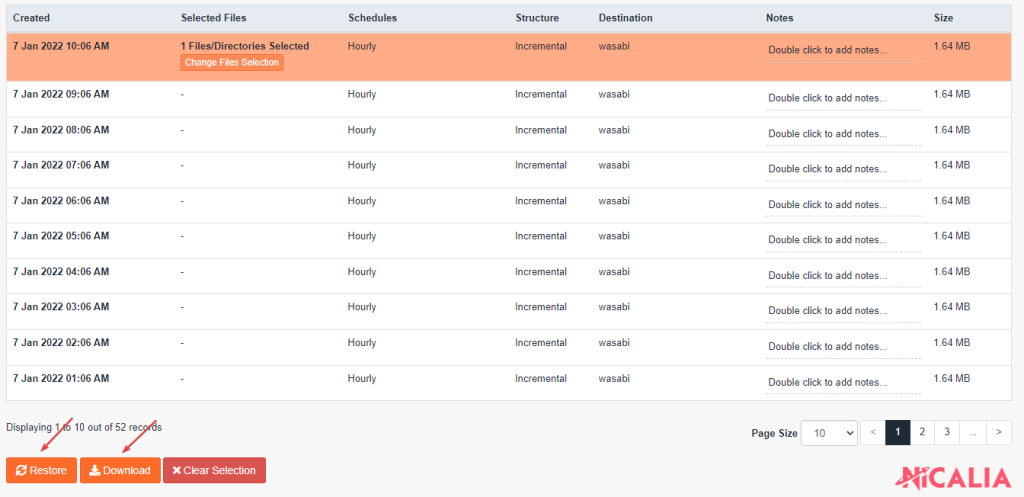Select the 7 Jan 2022 09:06 AM backup row
This screenshot has width=1024, height=497.
coord(61,95)
